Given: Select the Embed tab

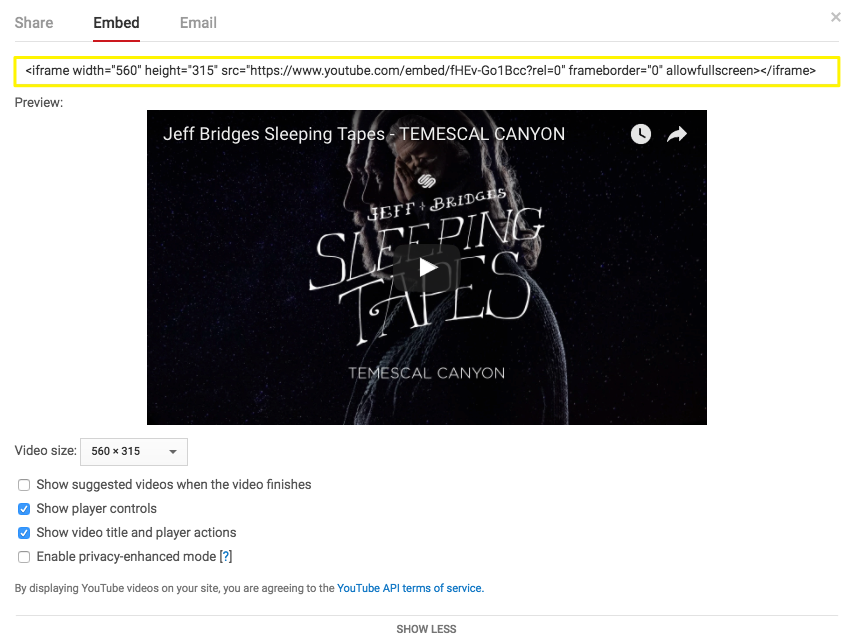Looking at the screenshot, I should (116, 23).
